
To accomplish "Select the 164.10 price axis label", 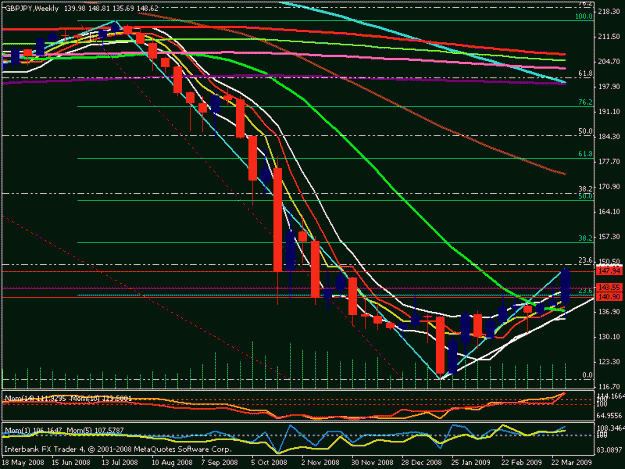I will pos(609,212).
